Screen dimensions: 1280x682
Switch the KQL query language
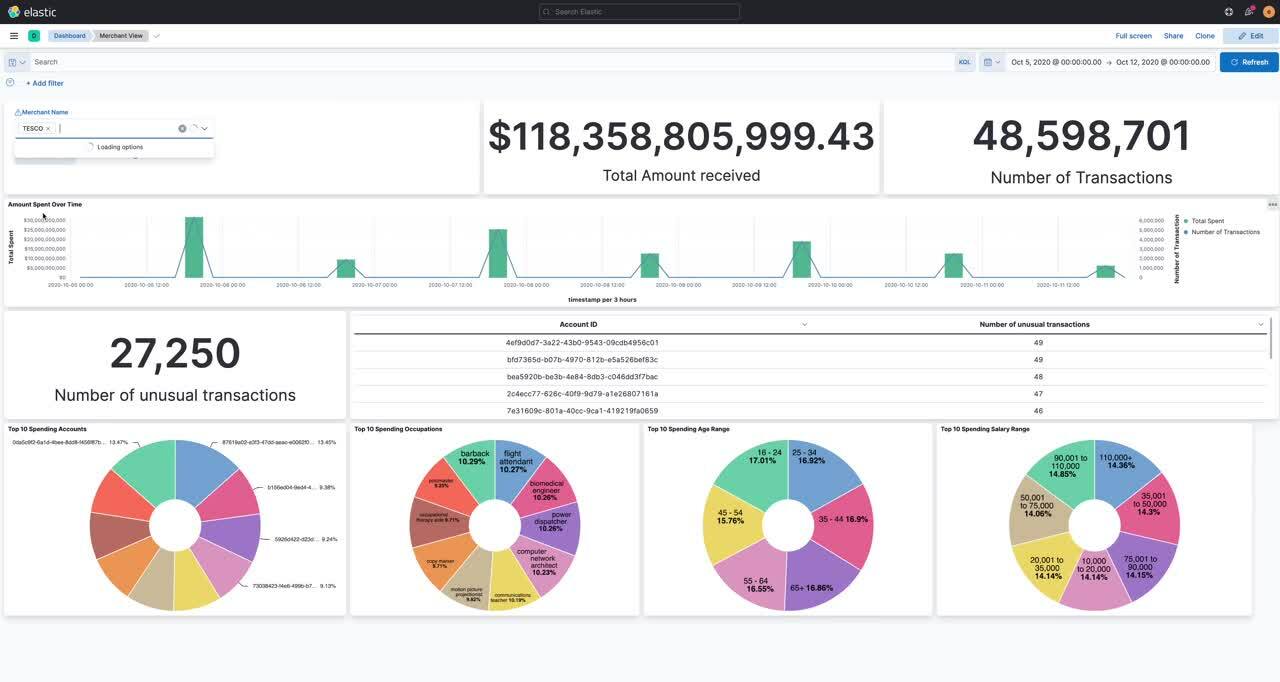(964, 62)
